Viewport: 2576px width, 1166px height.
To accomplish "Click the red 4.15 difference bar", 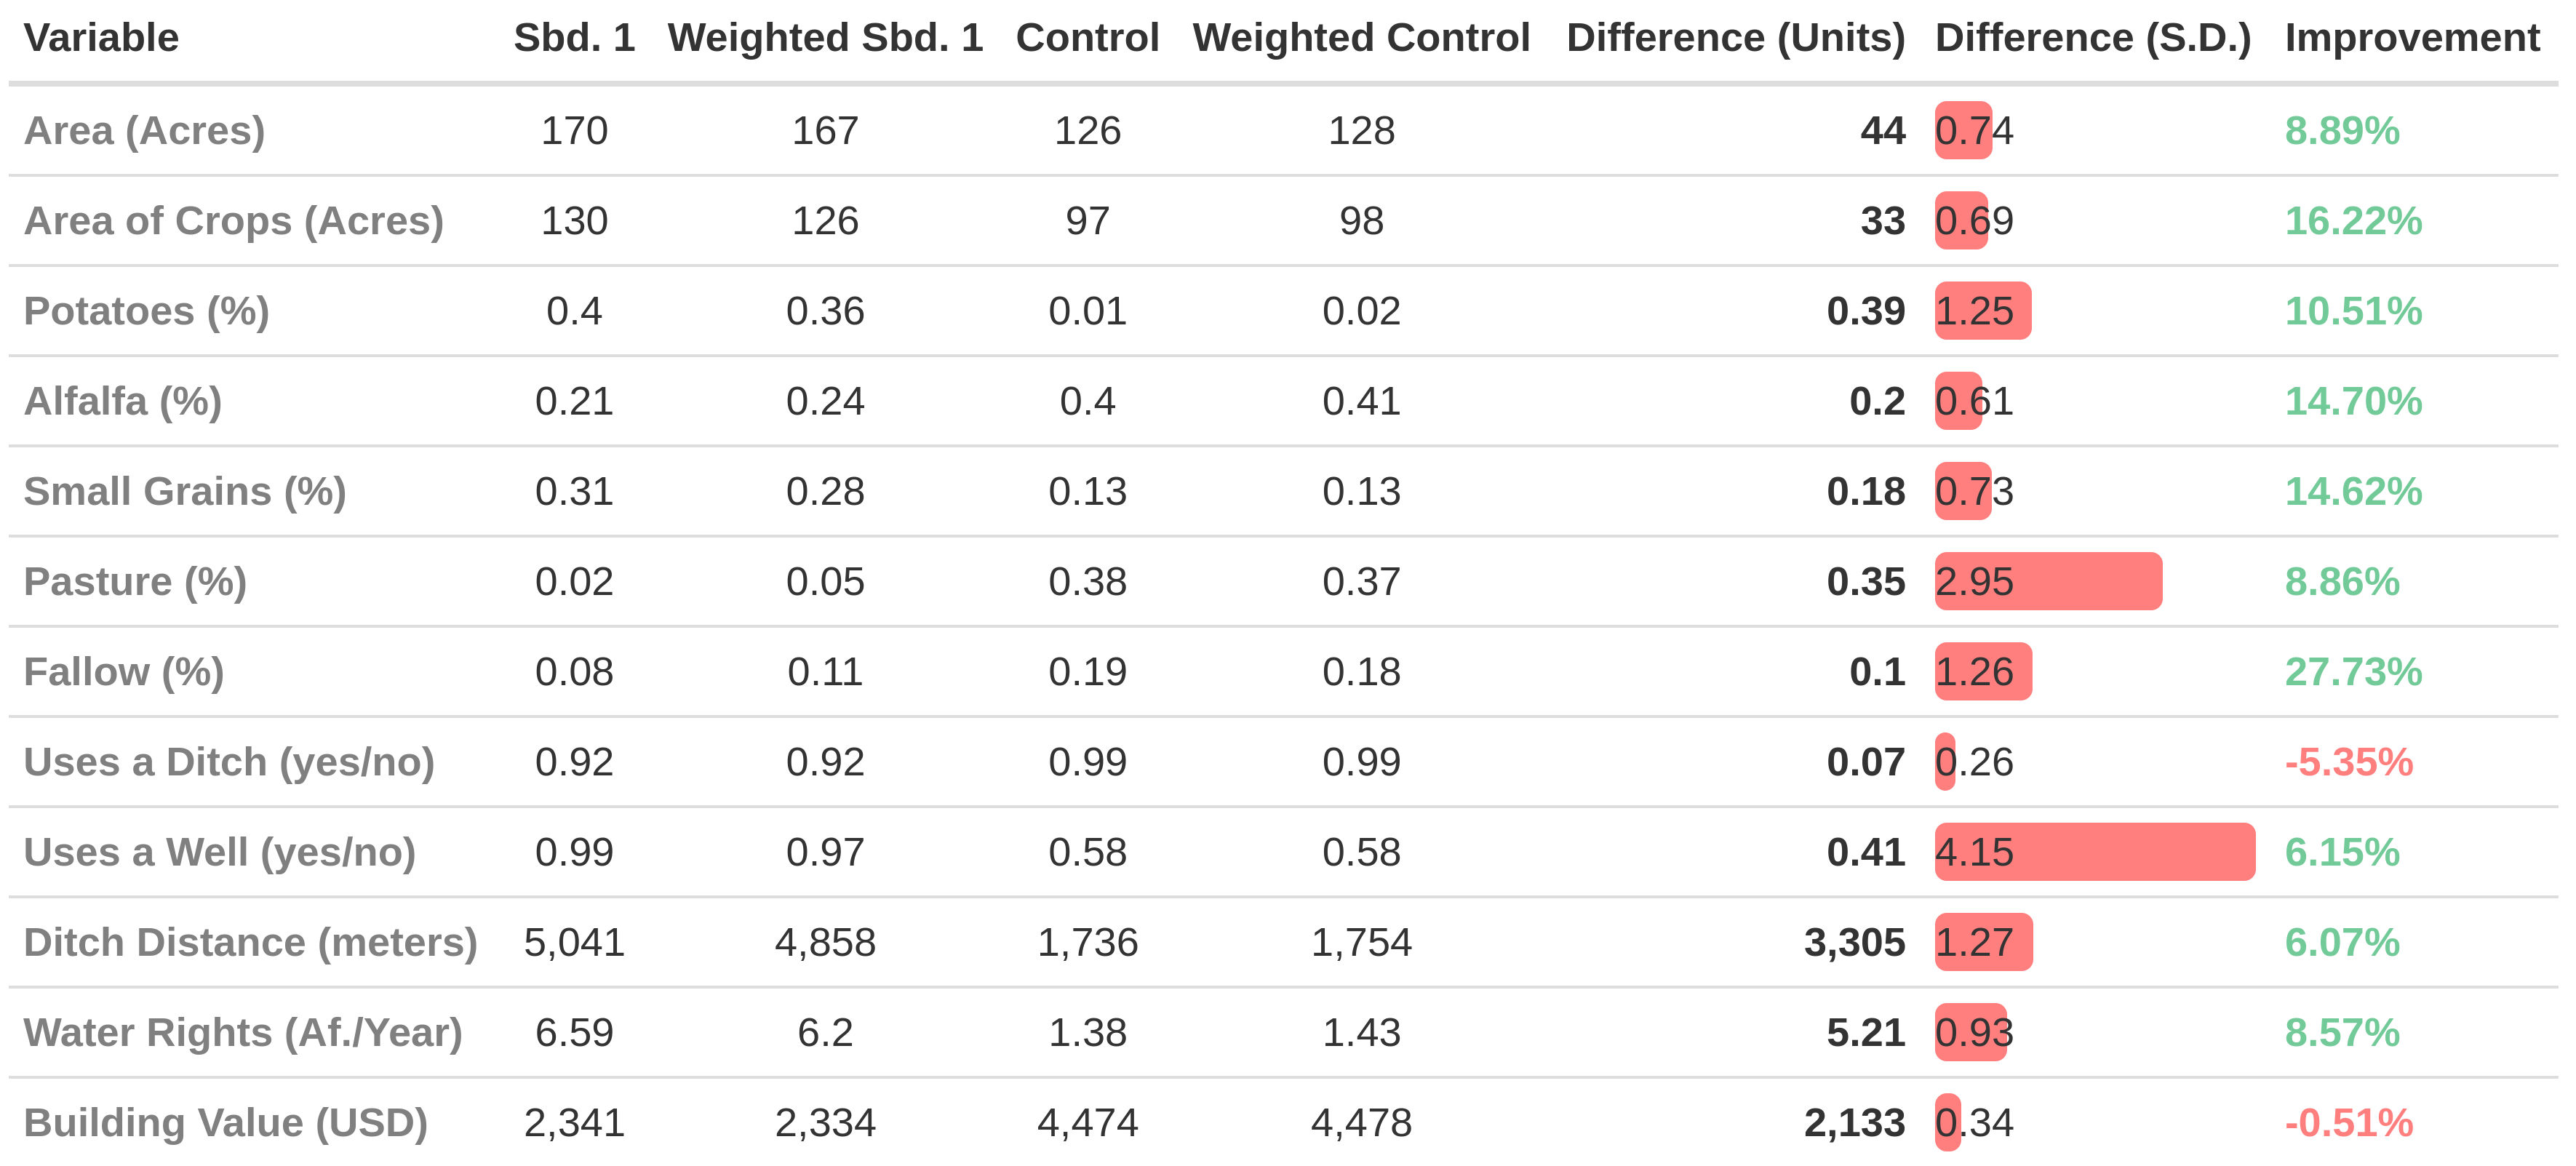I will 2094,852.
